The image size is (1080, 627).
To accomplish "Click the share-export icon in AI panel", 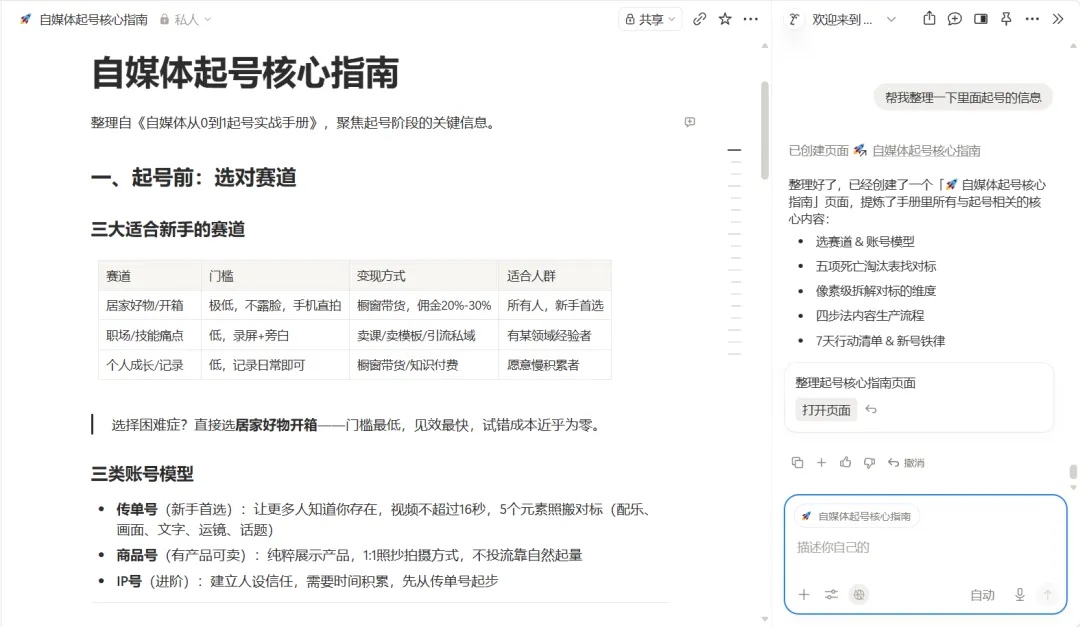I will 929,19.
